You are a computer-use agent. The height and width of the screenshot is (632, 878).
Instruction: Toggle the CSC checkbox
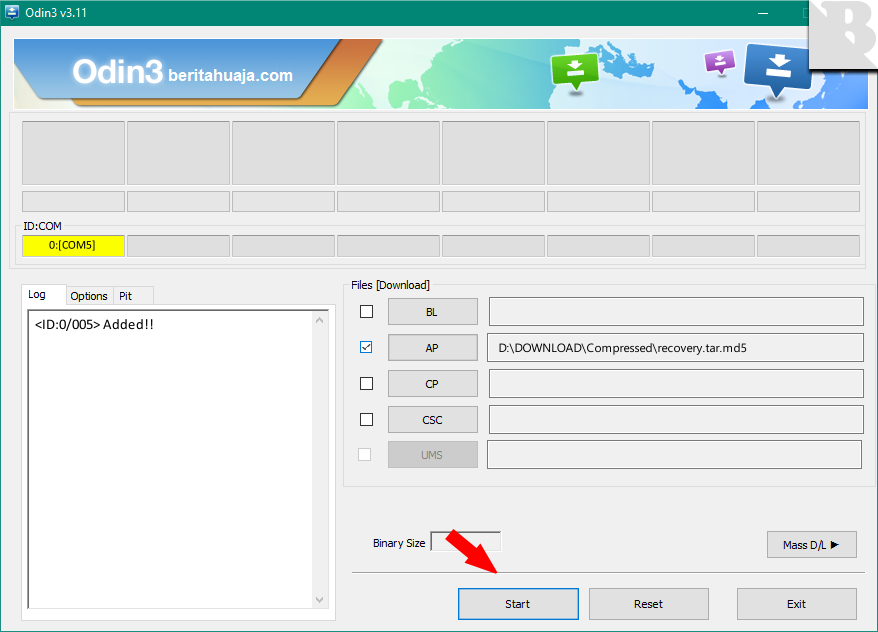click(366, 420)
